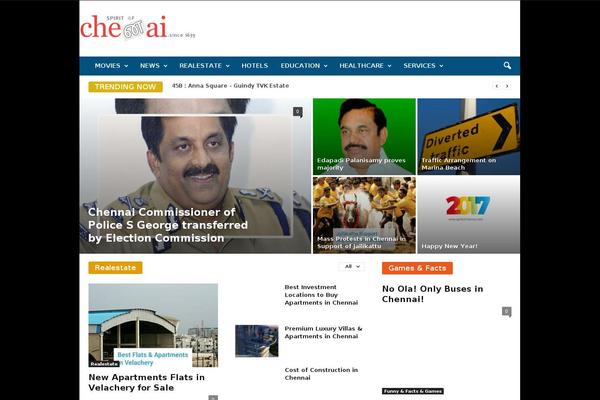This screenshot has width=600, height=400.
Task: Click the Spirit of Chennai logo
Action: pos(137,28)
